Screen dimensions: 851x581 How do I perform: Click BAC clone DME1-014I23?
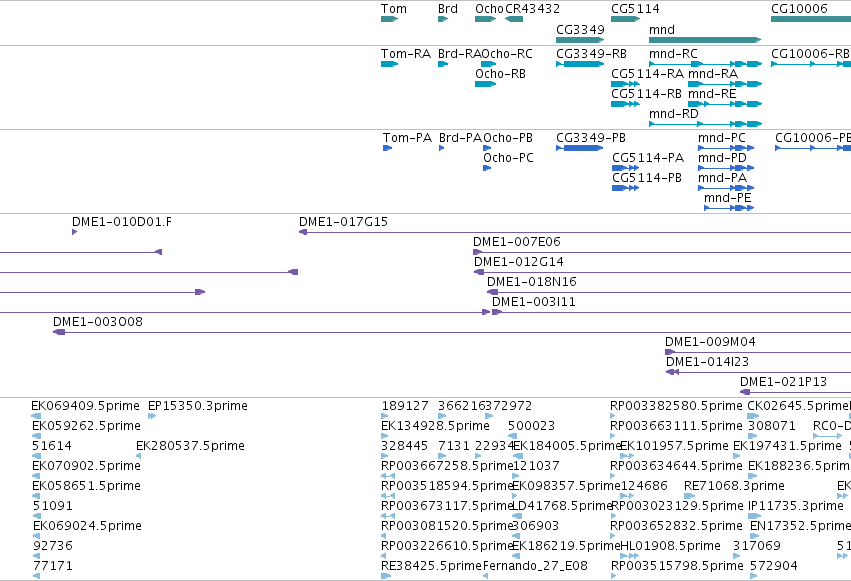[758, 373]
